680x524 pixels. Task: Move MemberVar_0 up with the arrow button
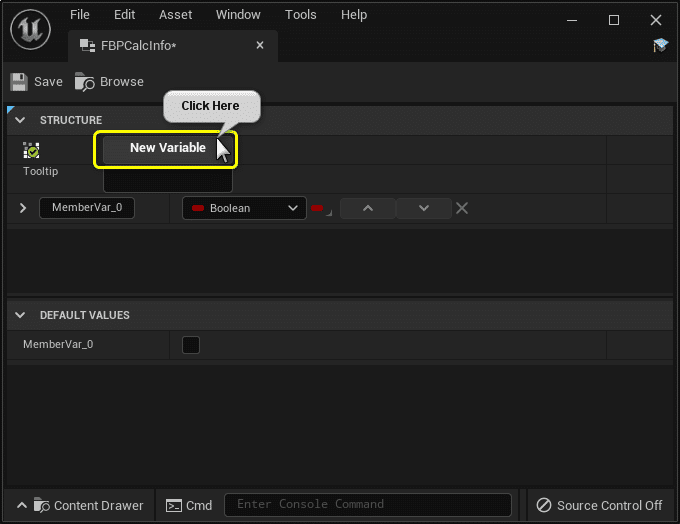tap(368, 208)
